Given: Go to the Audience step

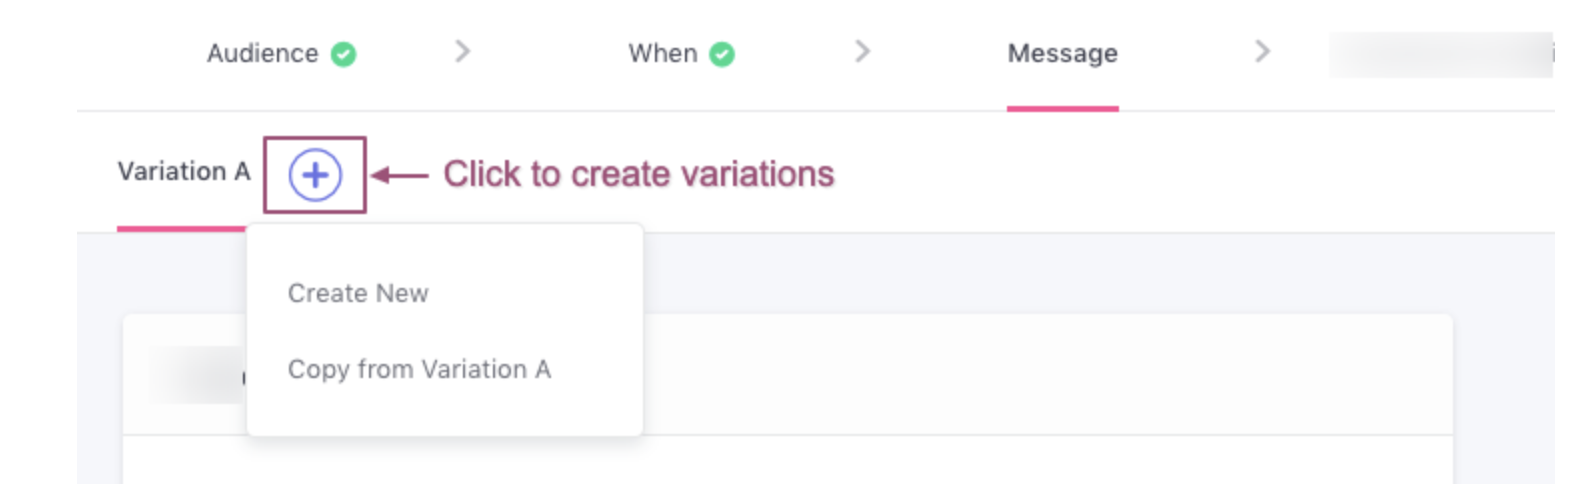Looking at the screenshot, I should [262, 54].
